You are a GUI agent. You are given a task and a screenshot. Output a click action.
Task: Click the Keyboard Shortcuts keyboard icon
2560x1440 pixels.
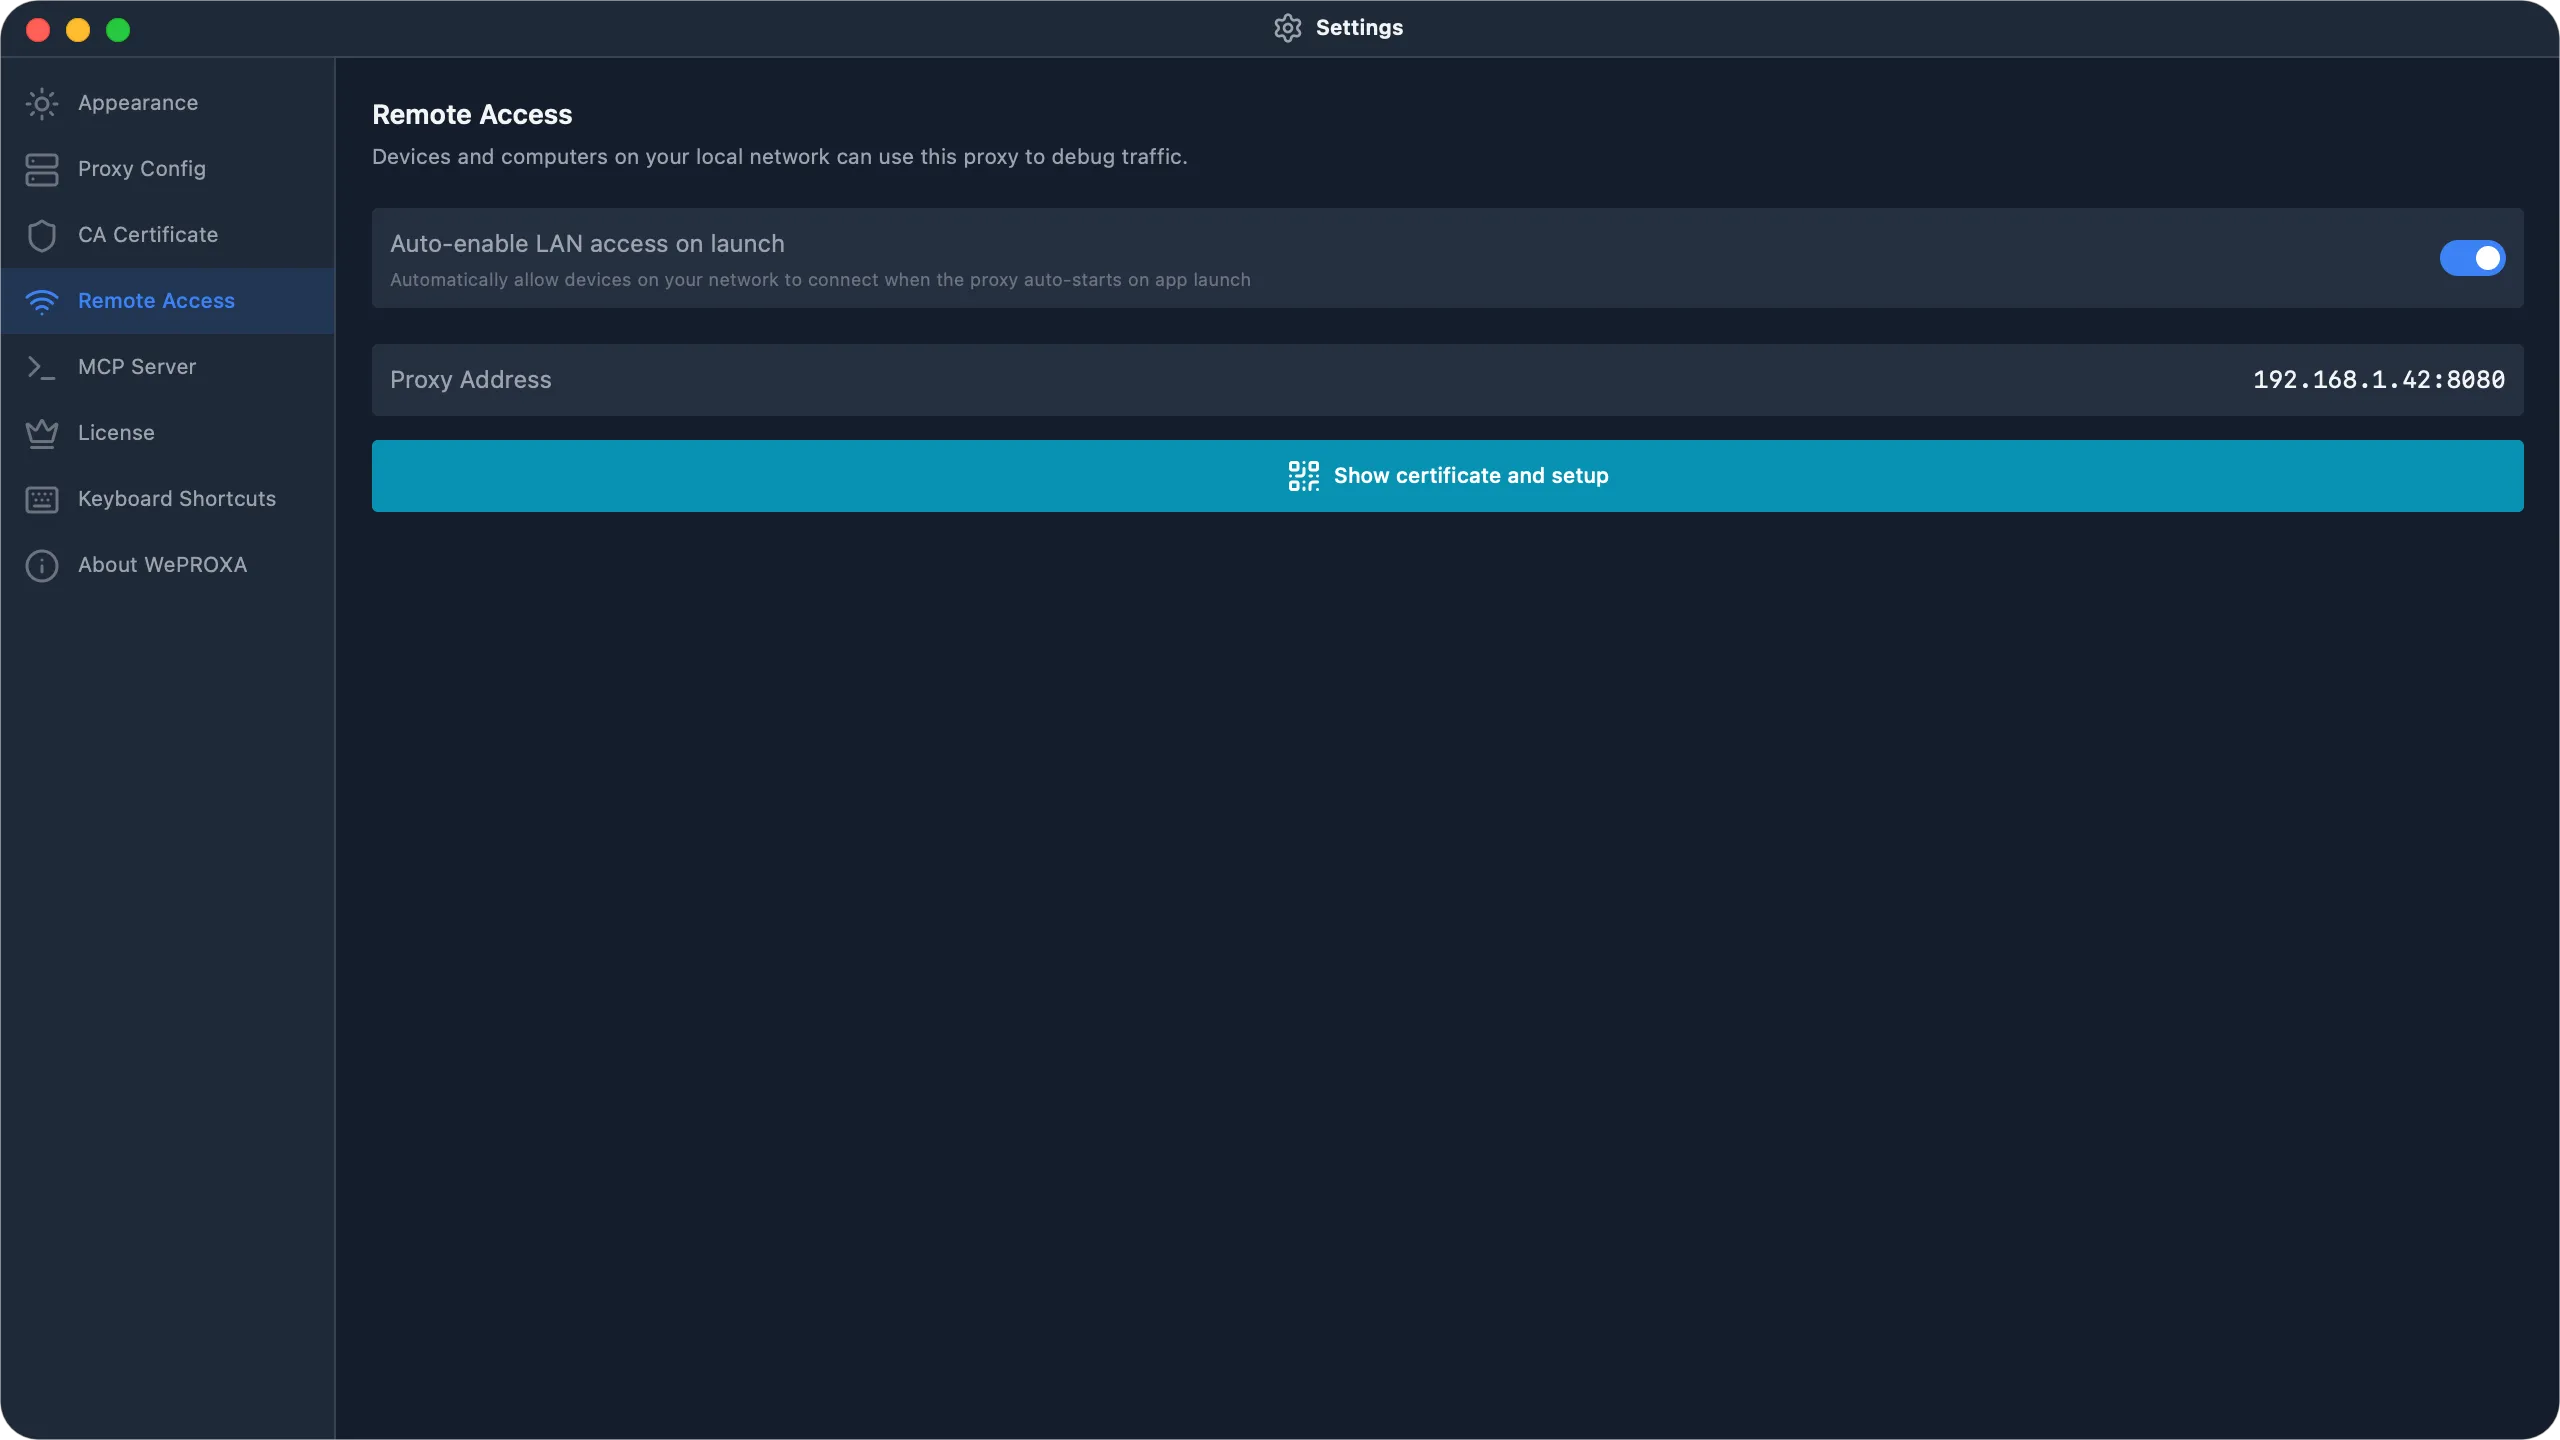42,499
